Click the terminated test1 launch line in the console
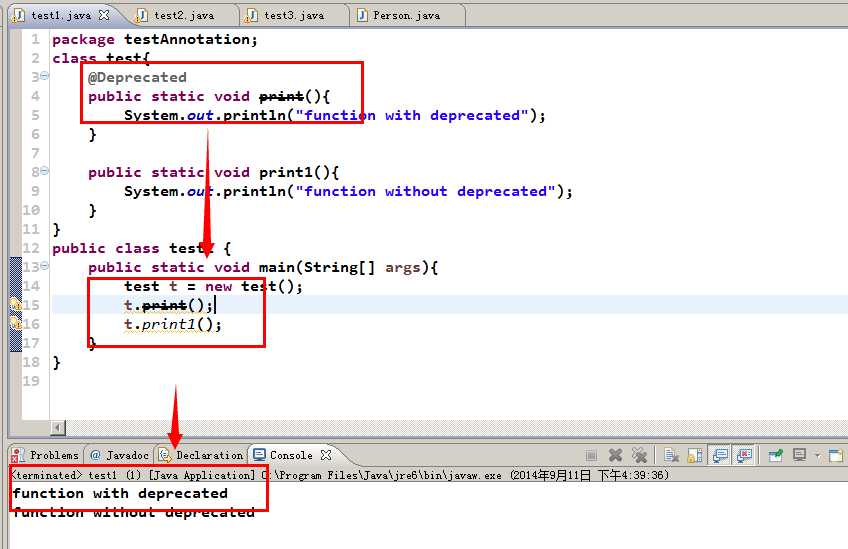848x549 pixels. coord(340,475)
